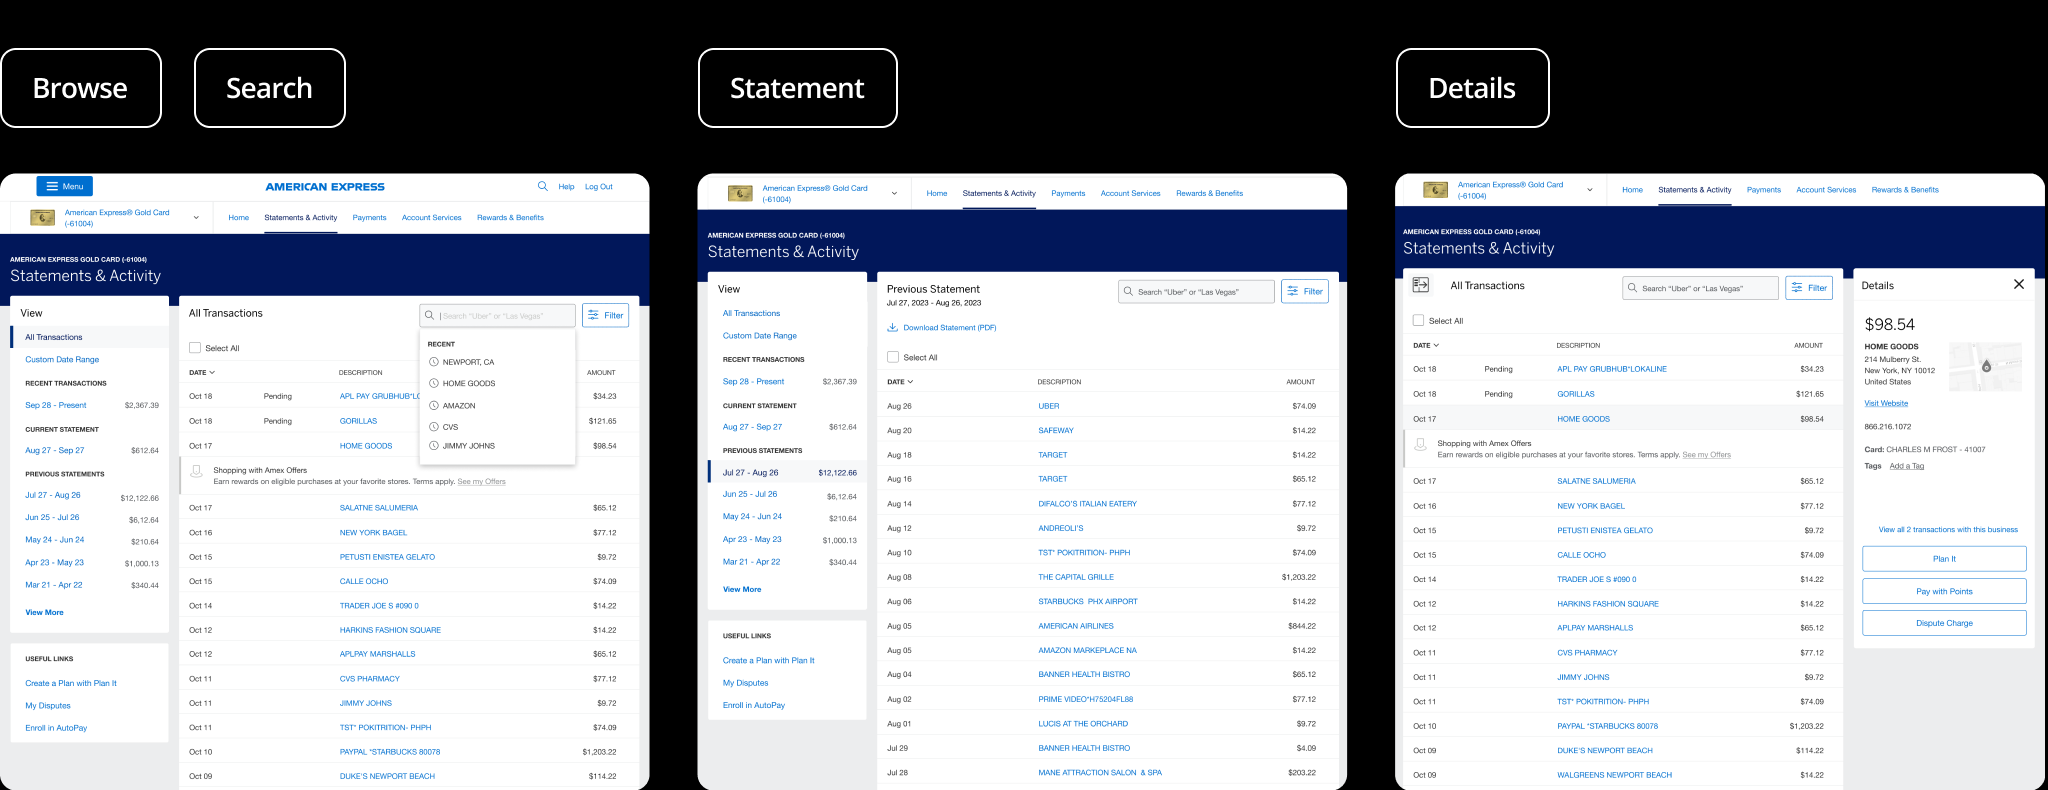This screenshot has width=2048, height=790.
Task: Click the Log Out link
Action: coord(599,186)
